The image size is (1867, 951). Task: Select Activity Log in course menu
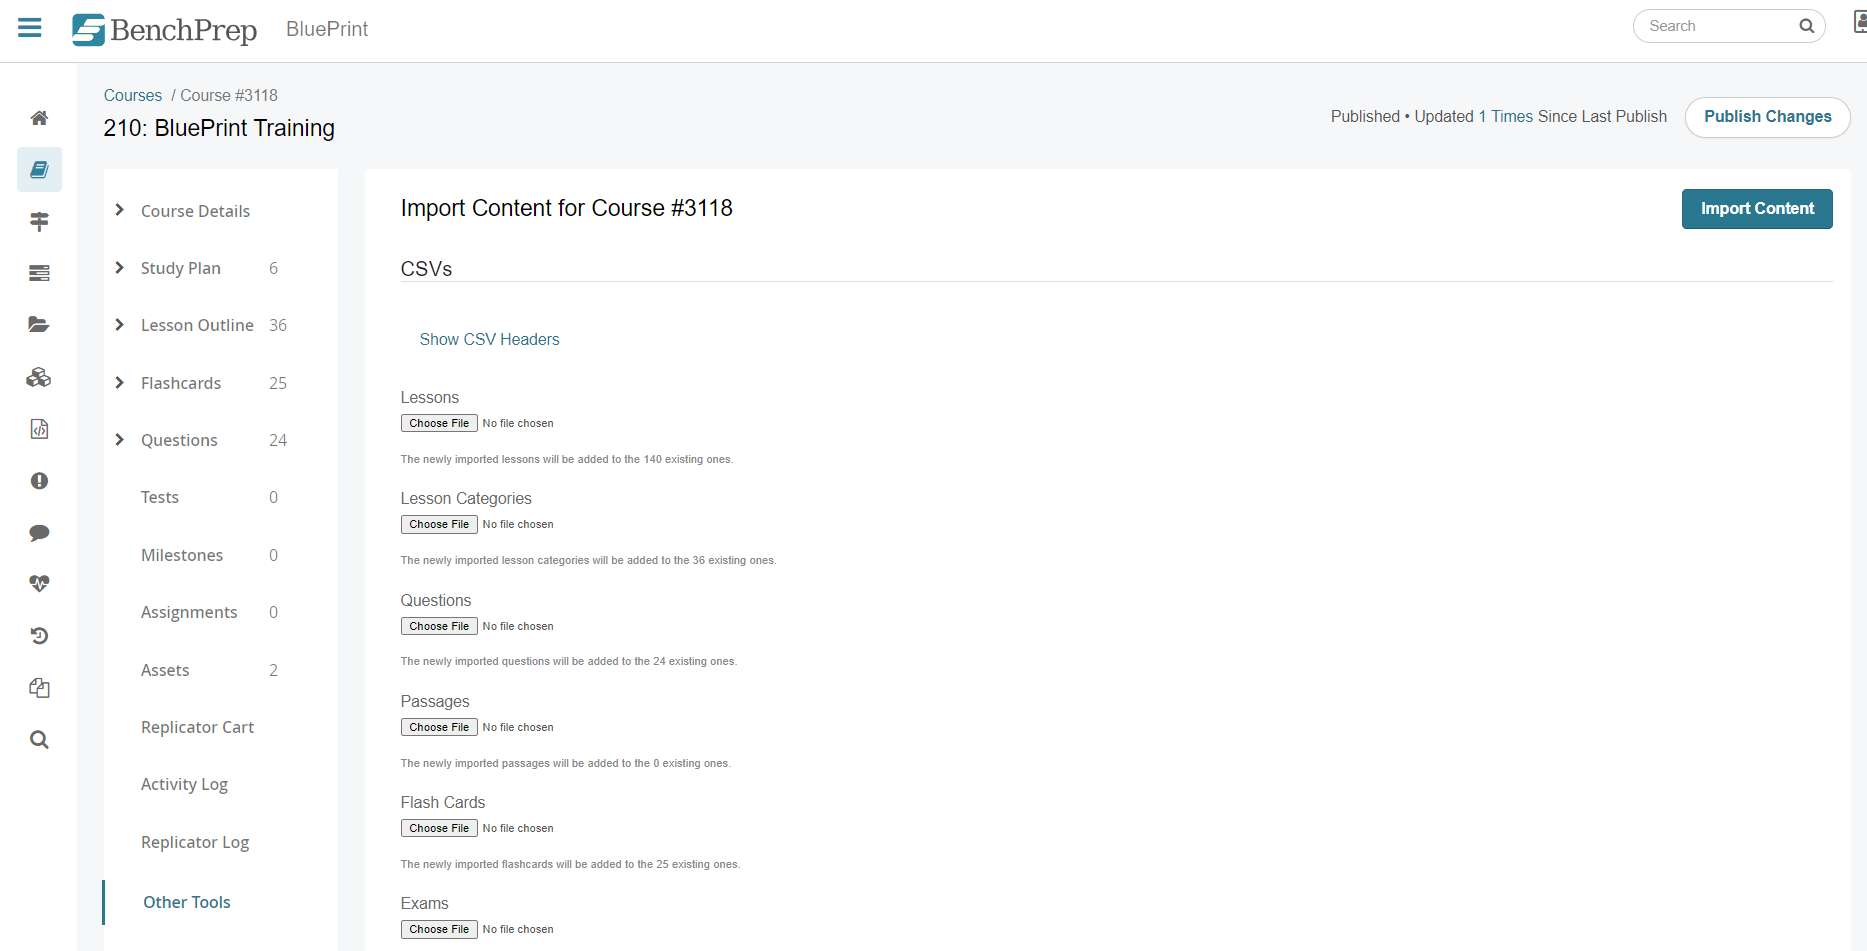coord(184,784)
